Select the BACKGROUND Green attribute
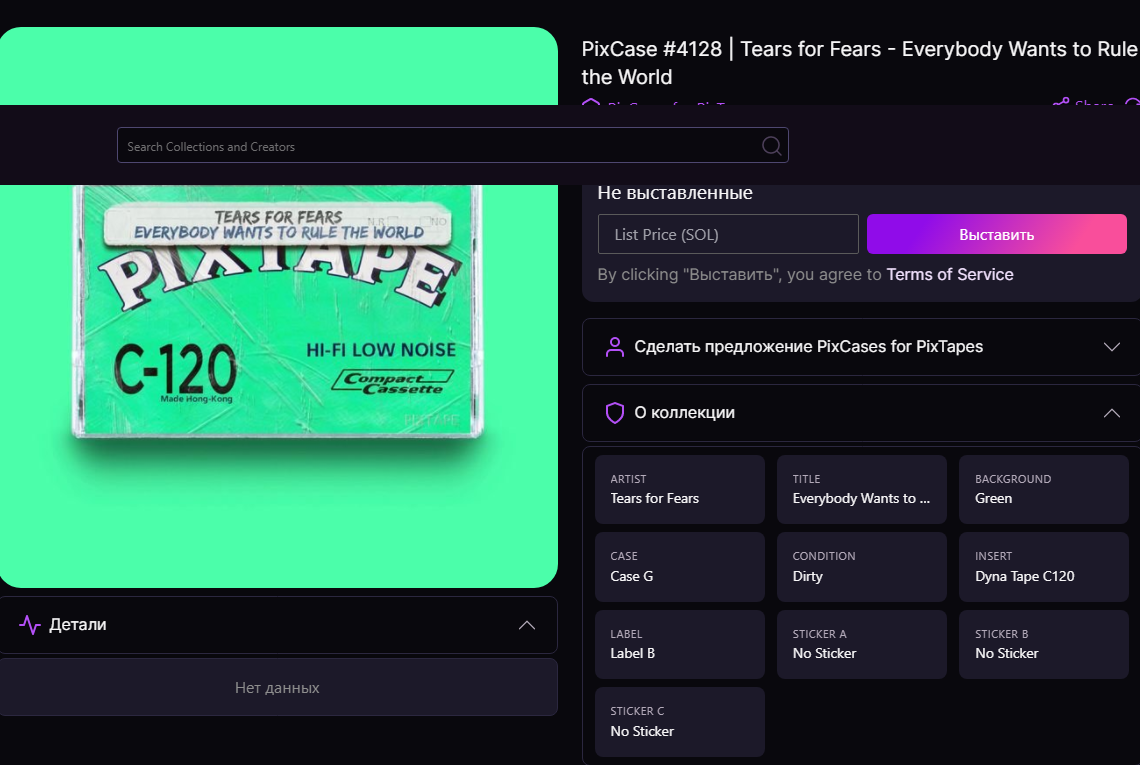 [1043, 489]
